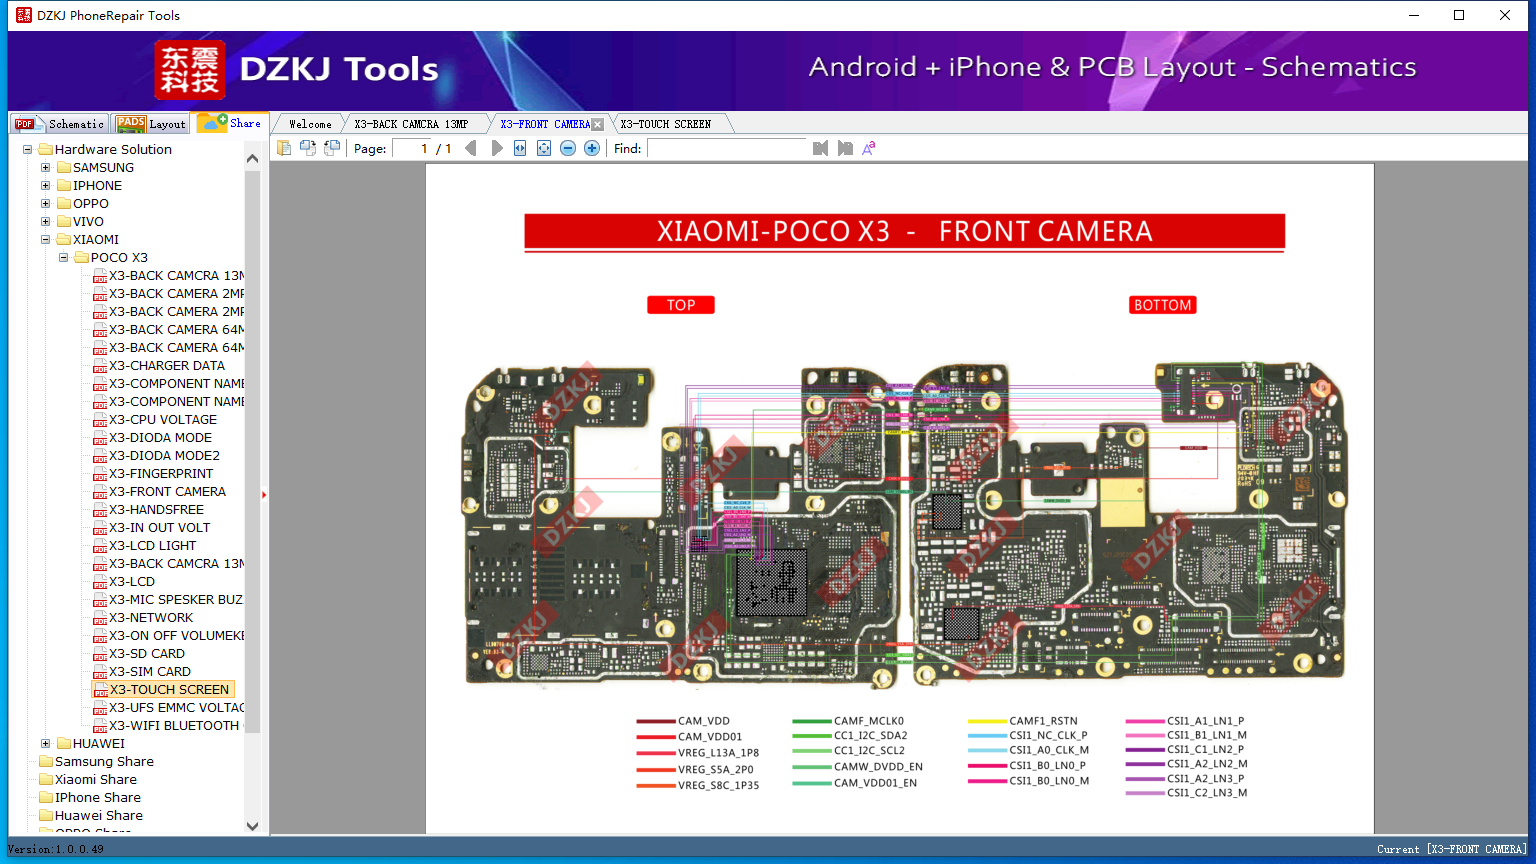This screenshot has height=864, width=1536.
Task: Open X3-ON OFF VOLUMEKEY document
Action: 177,636
